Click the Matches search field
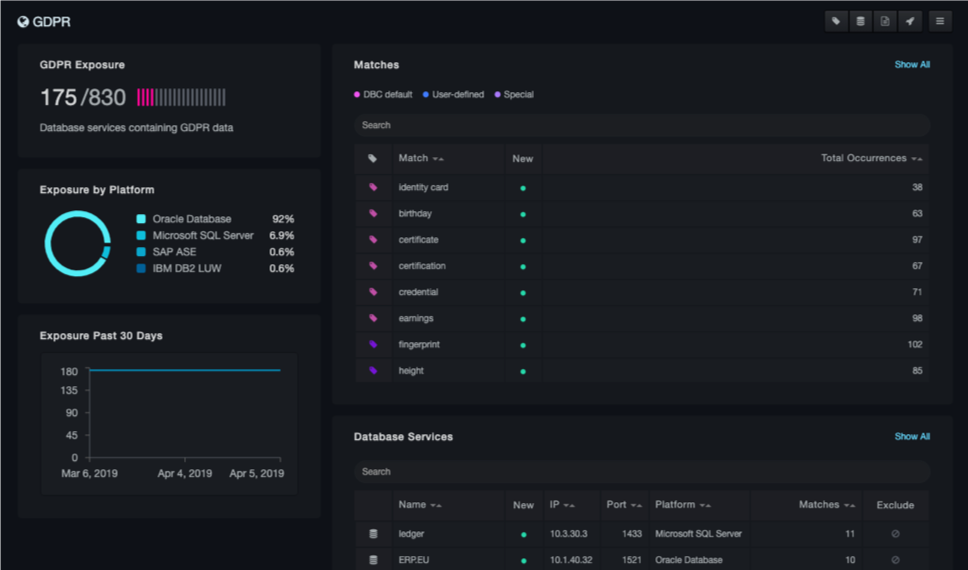 (x=642, y=125)
